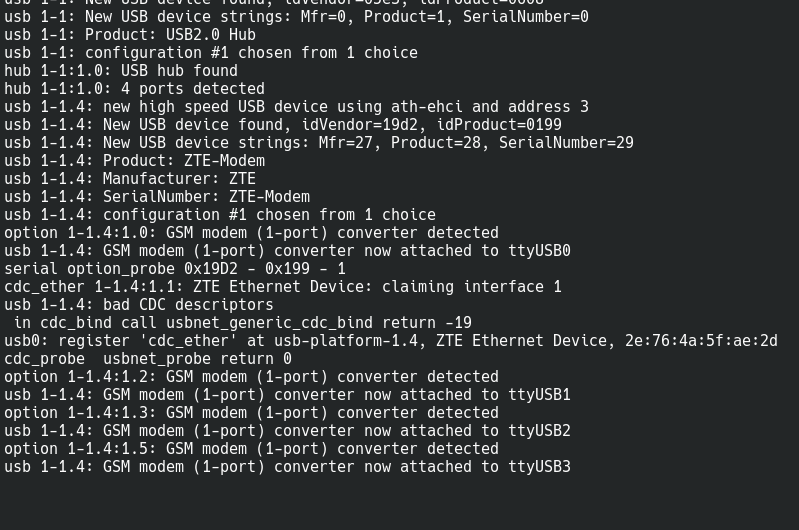
Task: Click the 'SerialNumber: ZTE-Modem' line
Action: click(x=156, y=197)
